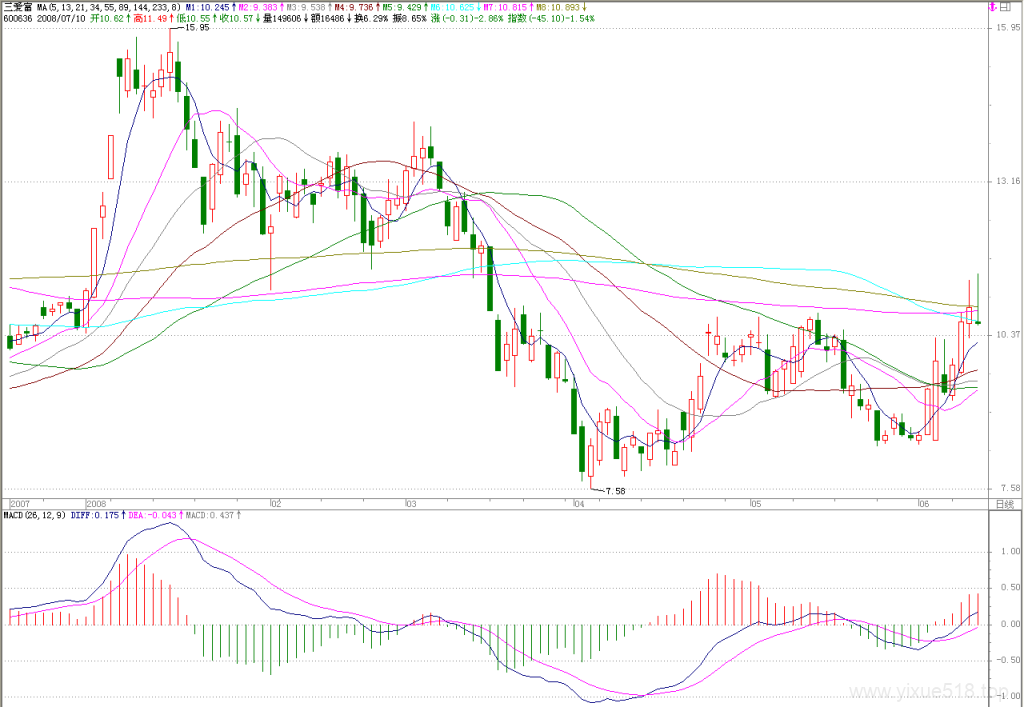The height and width of the screenshot is (707, 1024).
Task: Click the 15.95 high price marker
Action: coord(195,28)
